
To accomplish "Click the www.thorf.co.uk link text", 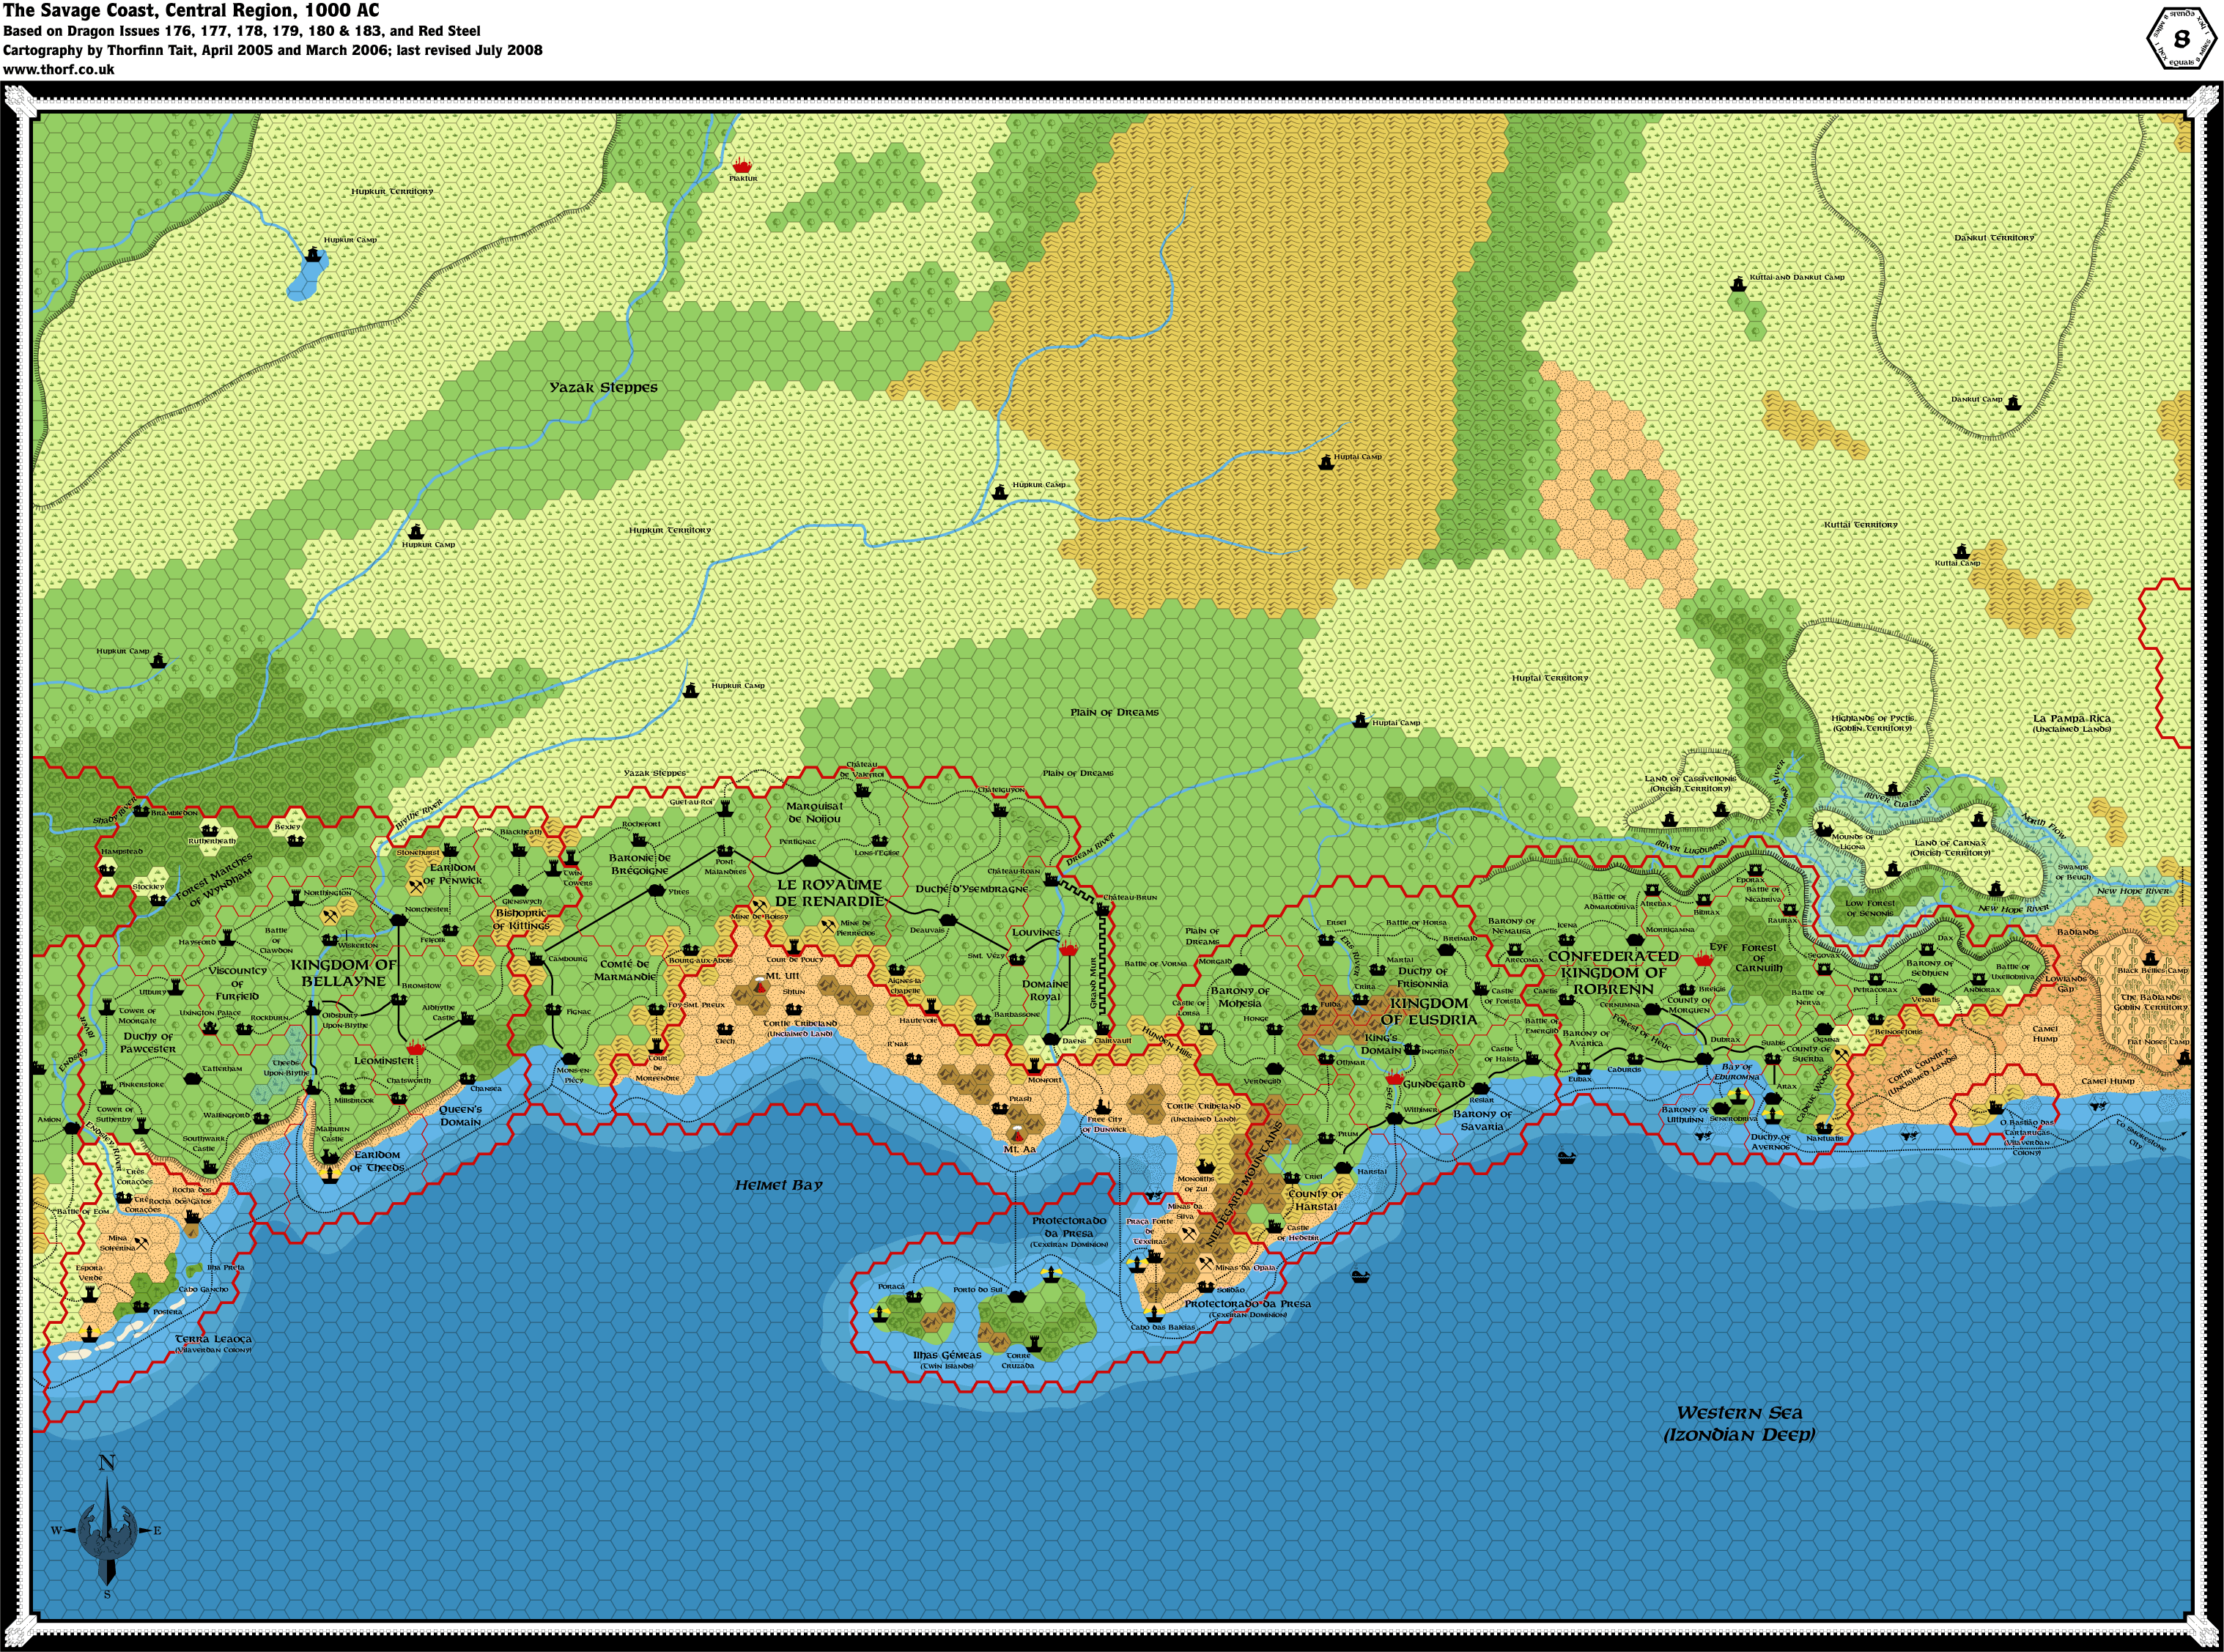I will coord(59,70).
